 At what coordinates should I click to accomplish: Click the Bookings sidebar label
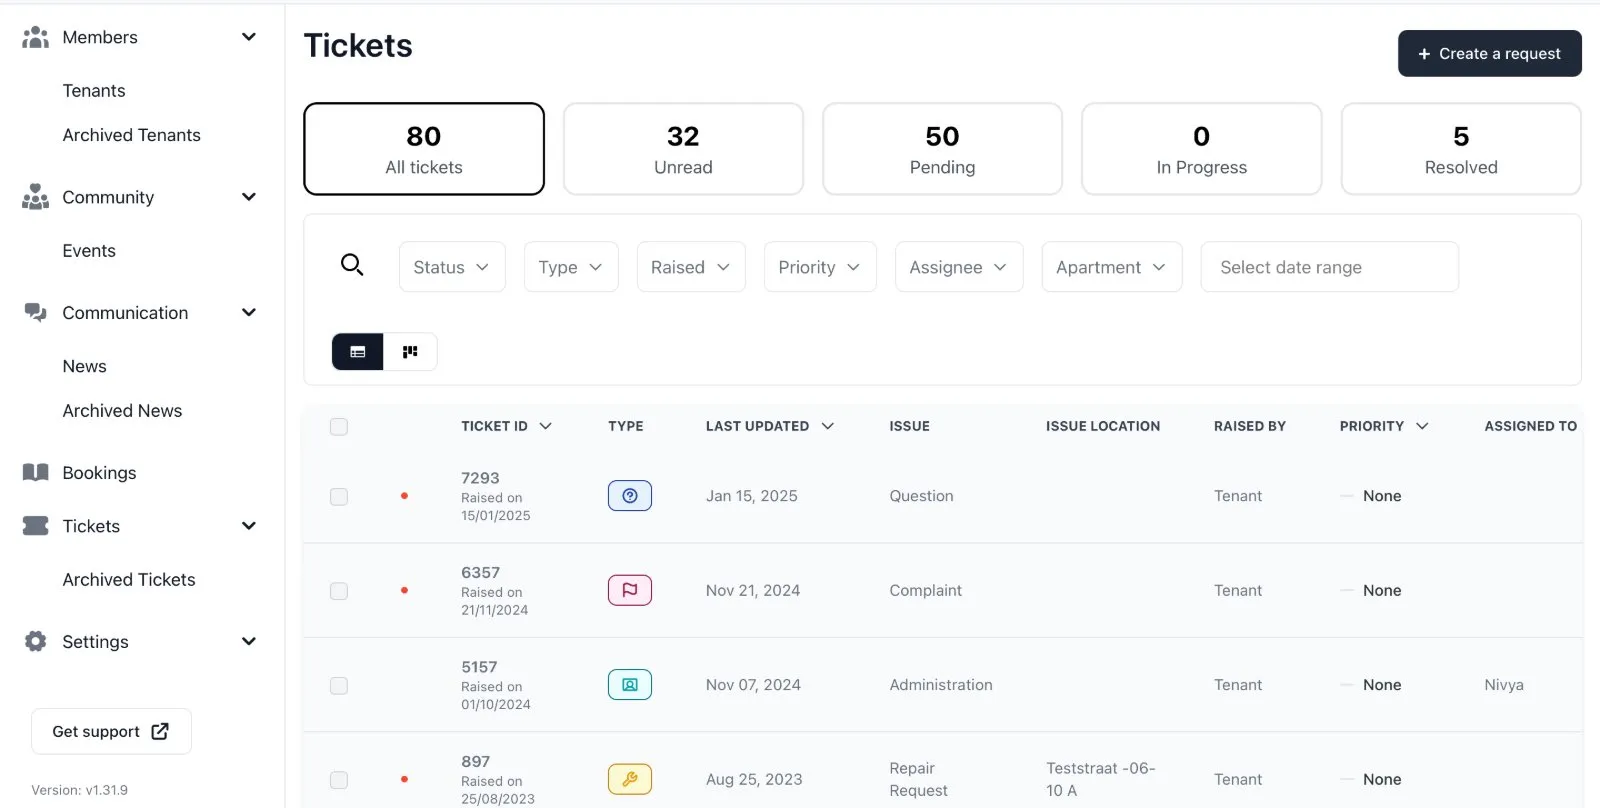coord(99,473)
